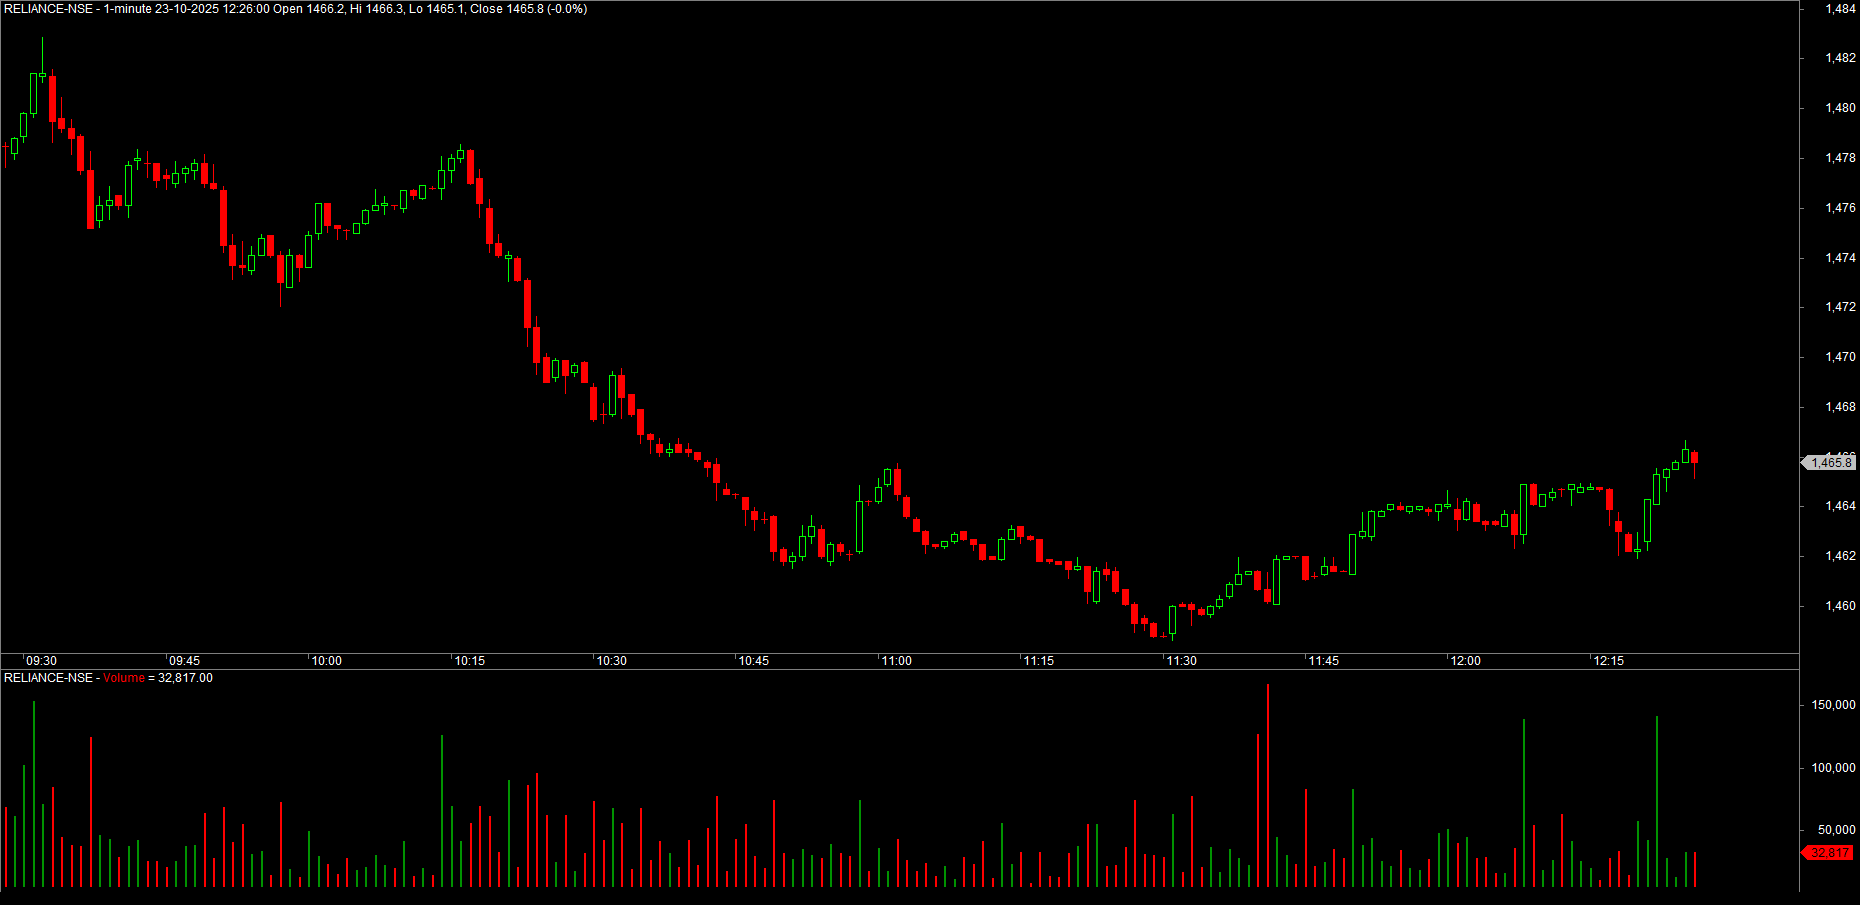Select the 10:15 time axis label
Screen dimensions: 1860x905
(470, 661)
